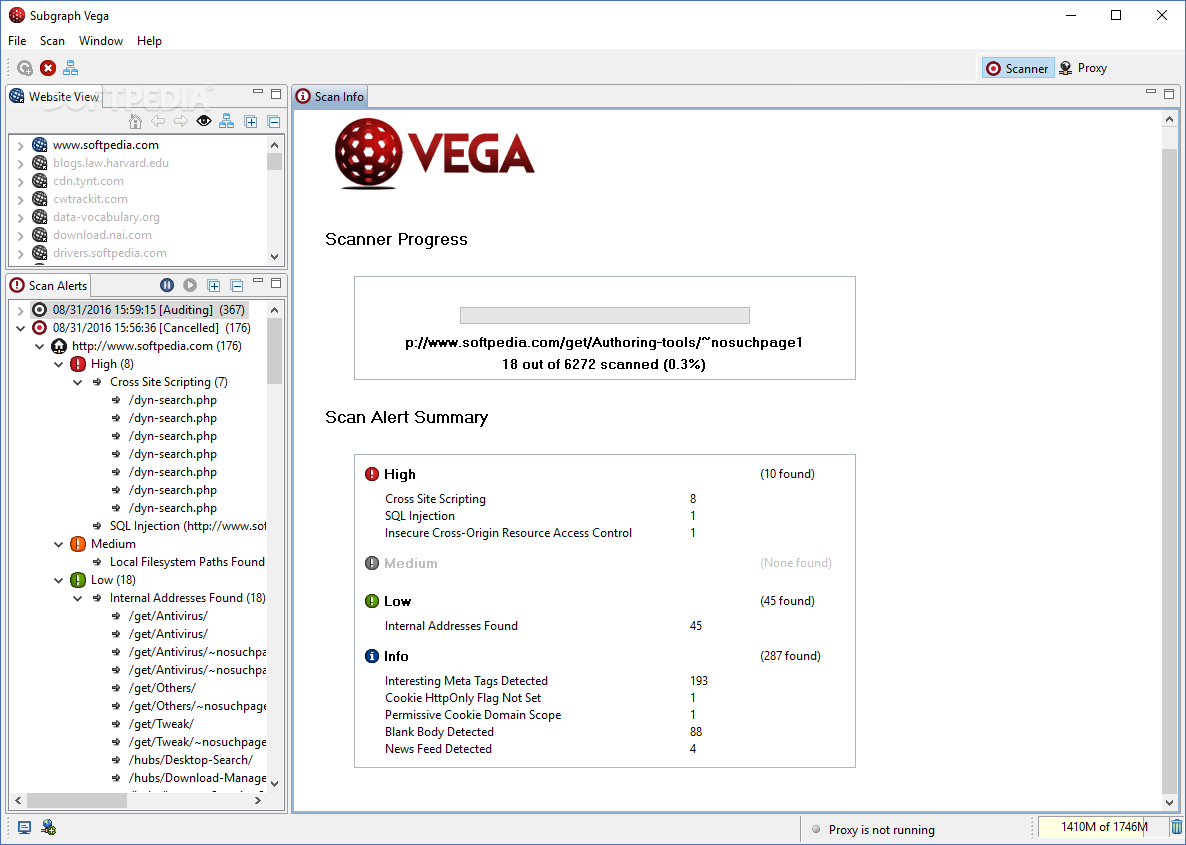Click 'Interesting Meta Tags Detected' row
This screenshot has height=845, width=1186.
click(x=546, y=681)
